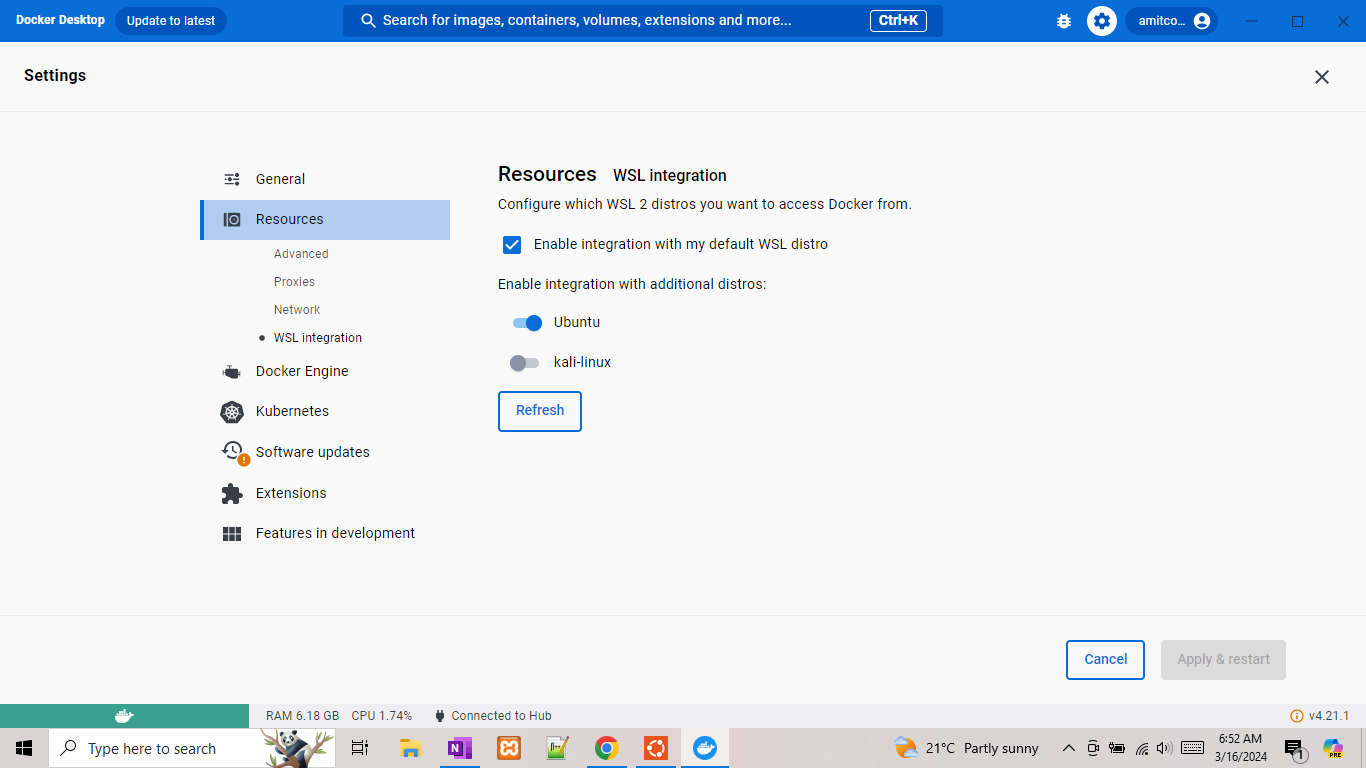Open Kubernetes settings via its wheel icon
Screen dimensions: 1366x768
pos(232,412)
